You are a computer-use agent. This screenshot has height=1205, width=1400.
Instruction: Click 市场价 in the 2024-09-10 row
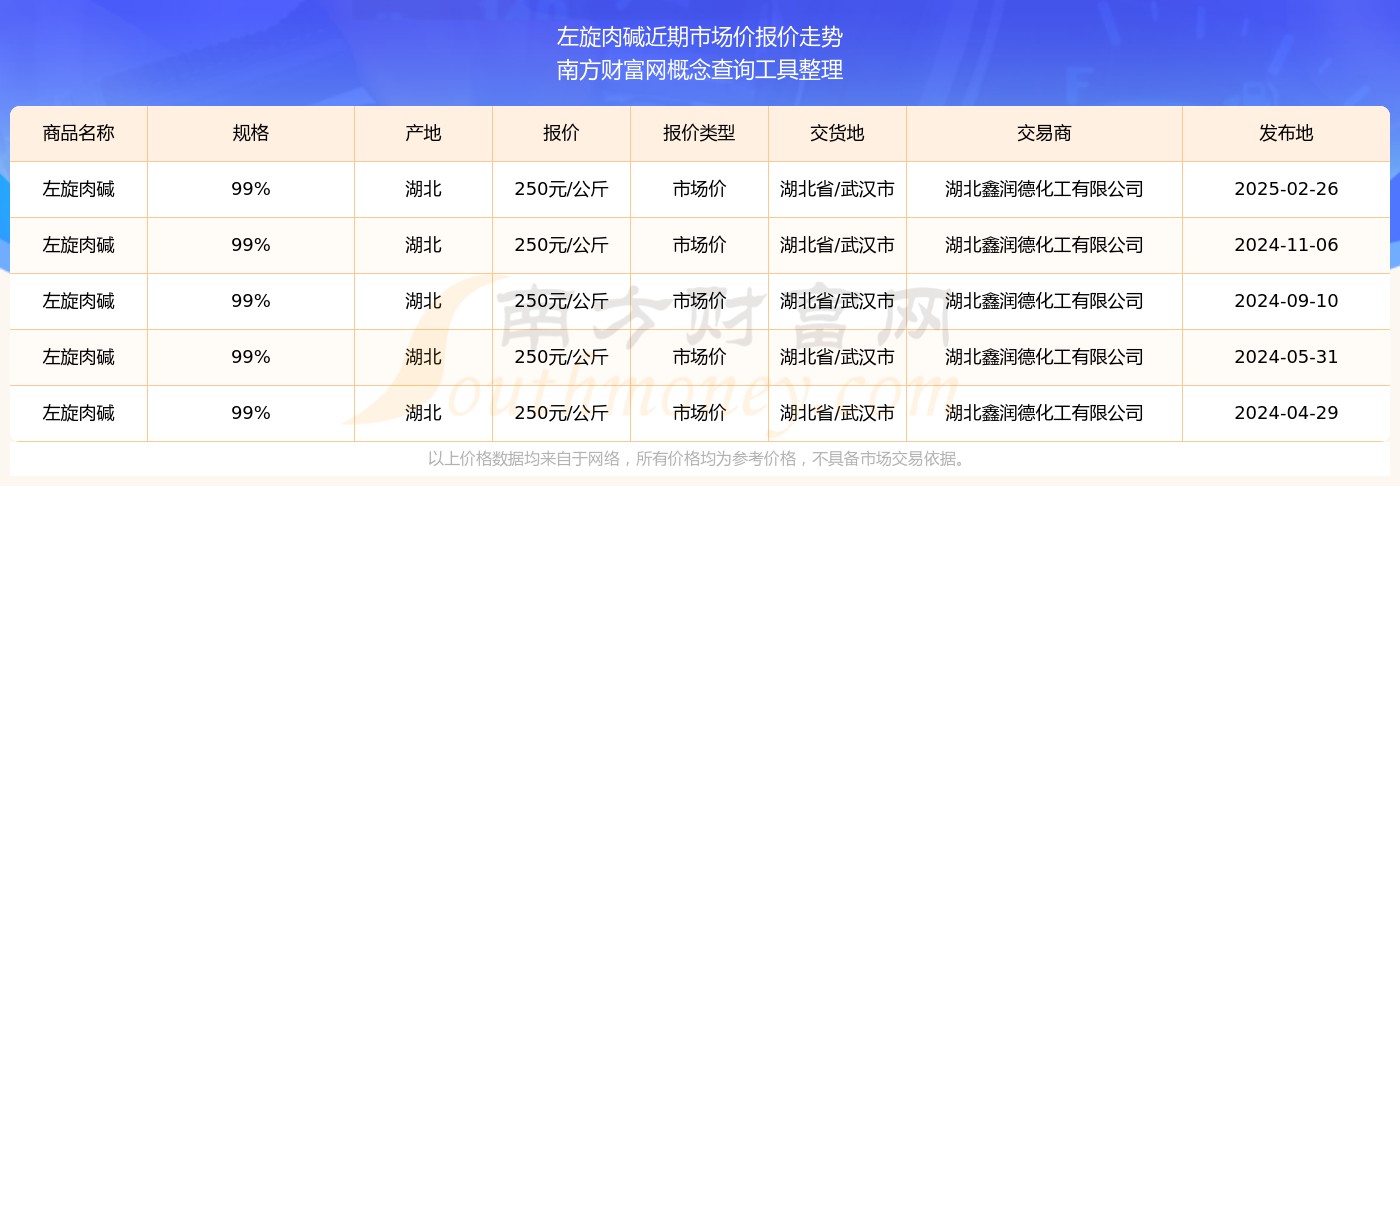[700, 301]
